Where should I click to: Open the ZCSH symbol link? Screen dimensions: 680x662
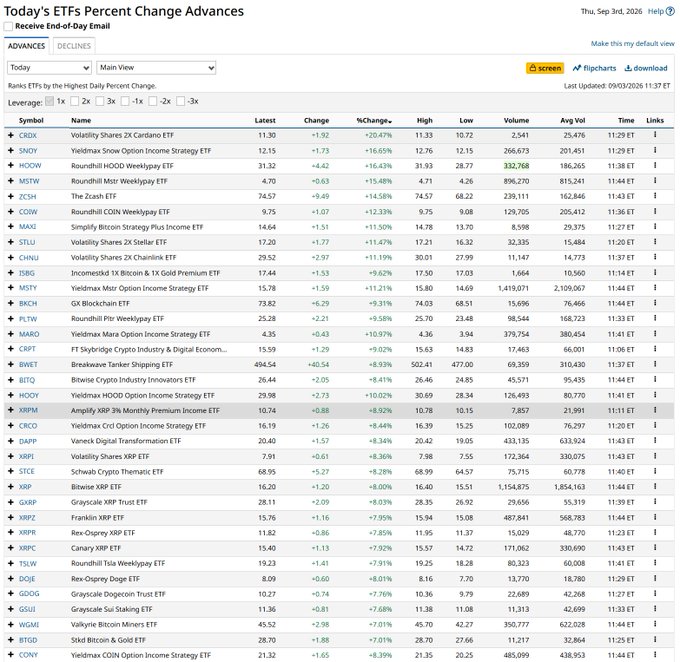(27, 197)
